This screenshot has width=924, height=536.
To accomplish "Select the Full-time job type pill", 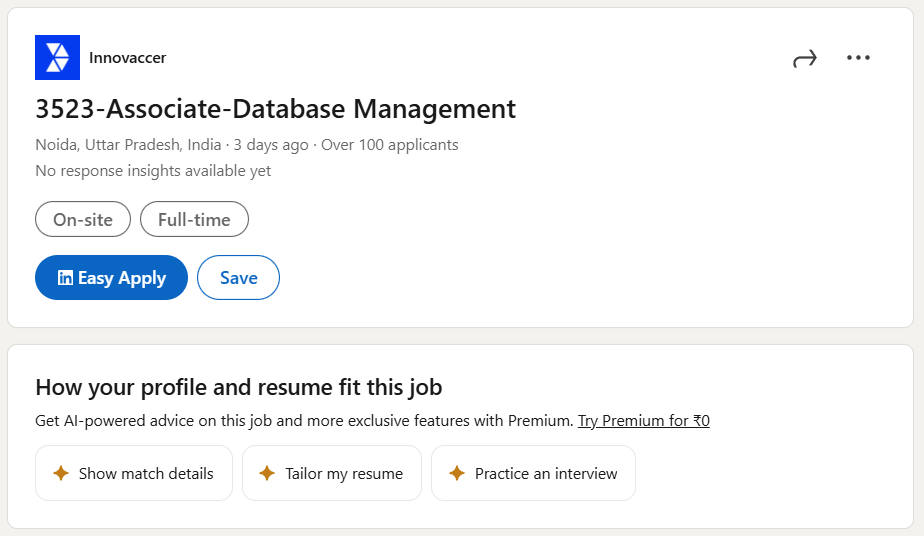I will tap(194, 220).
